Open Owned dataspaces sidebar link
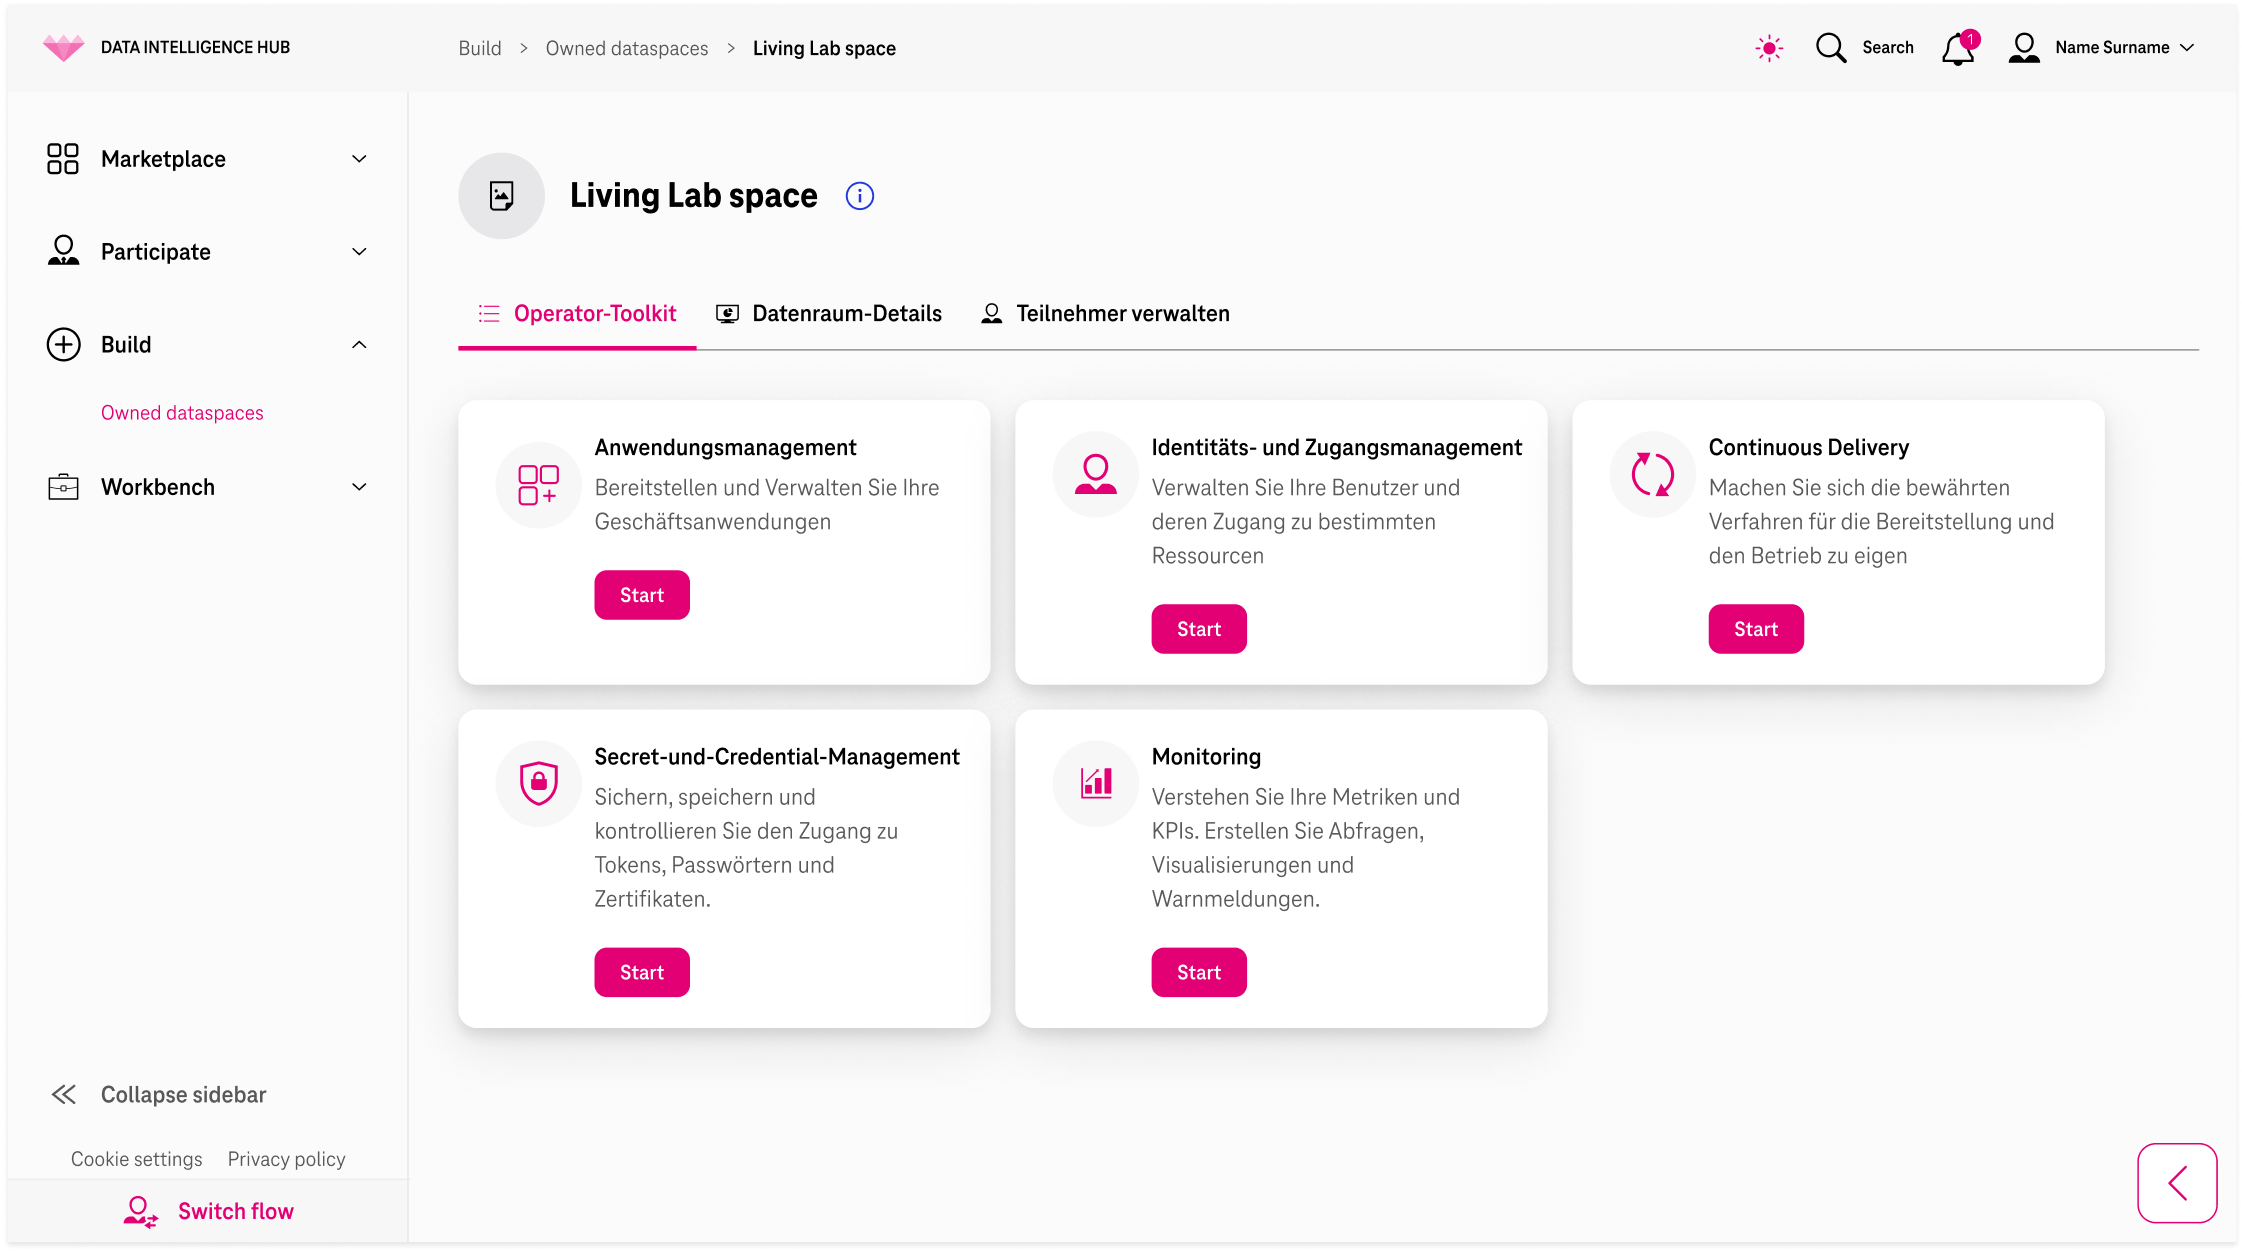This screenshot has width=2242, height=1252. point(182,413)
